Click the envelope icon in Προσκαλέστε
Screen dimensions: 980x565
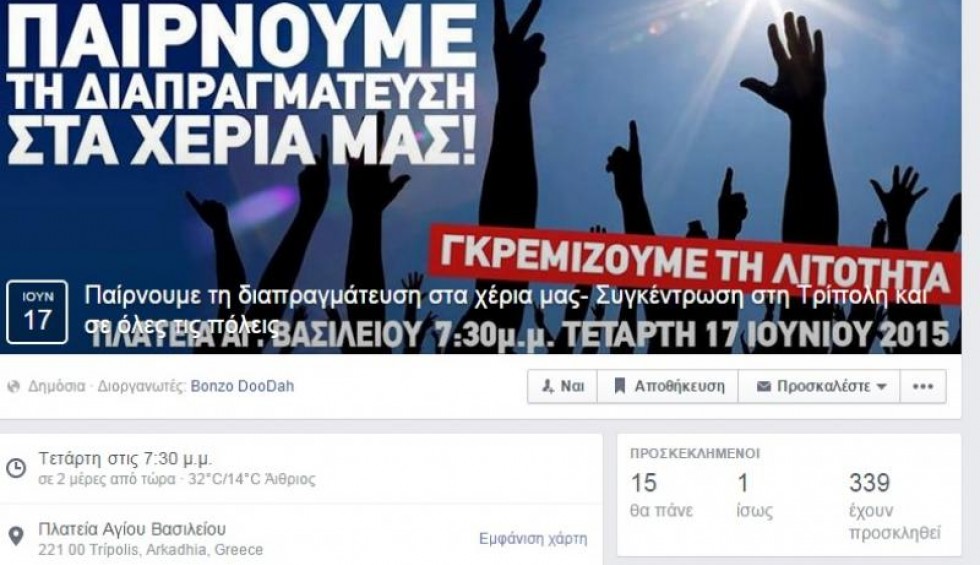tap(763, 387)
